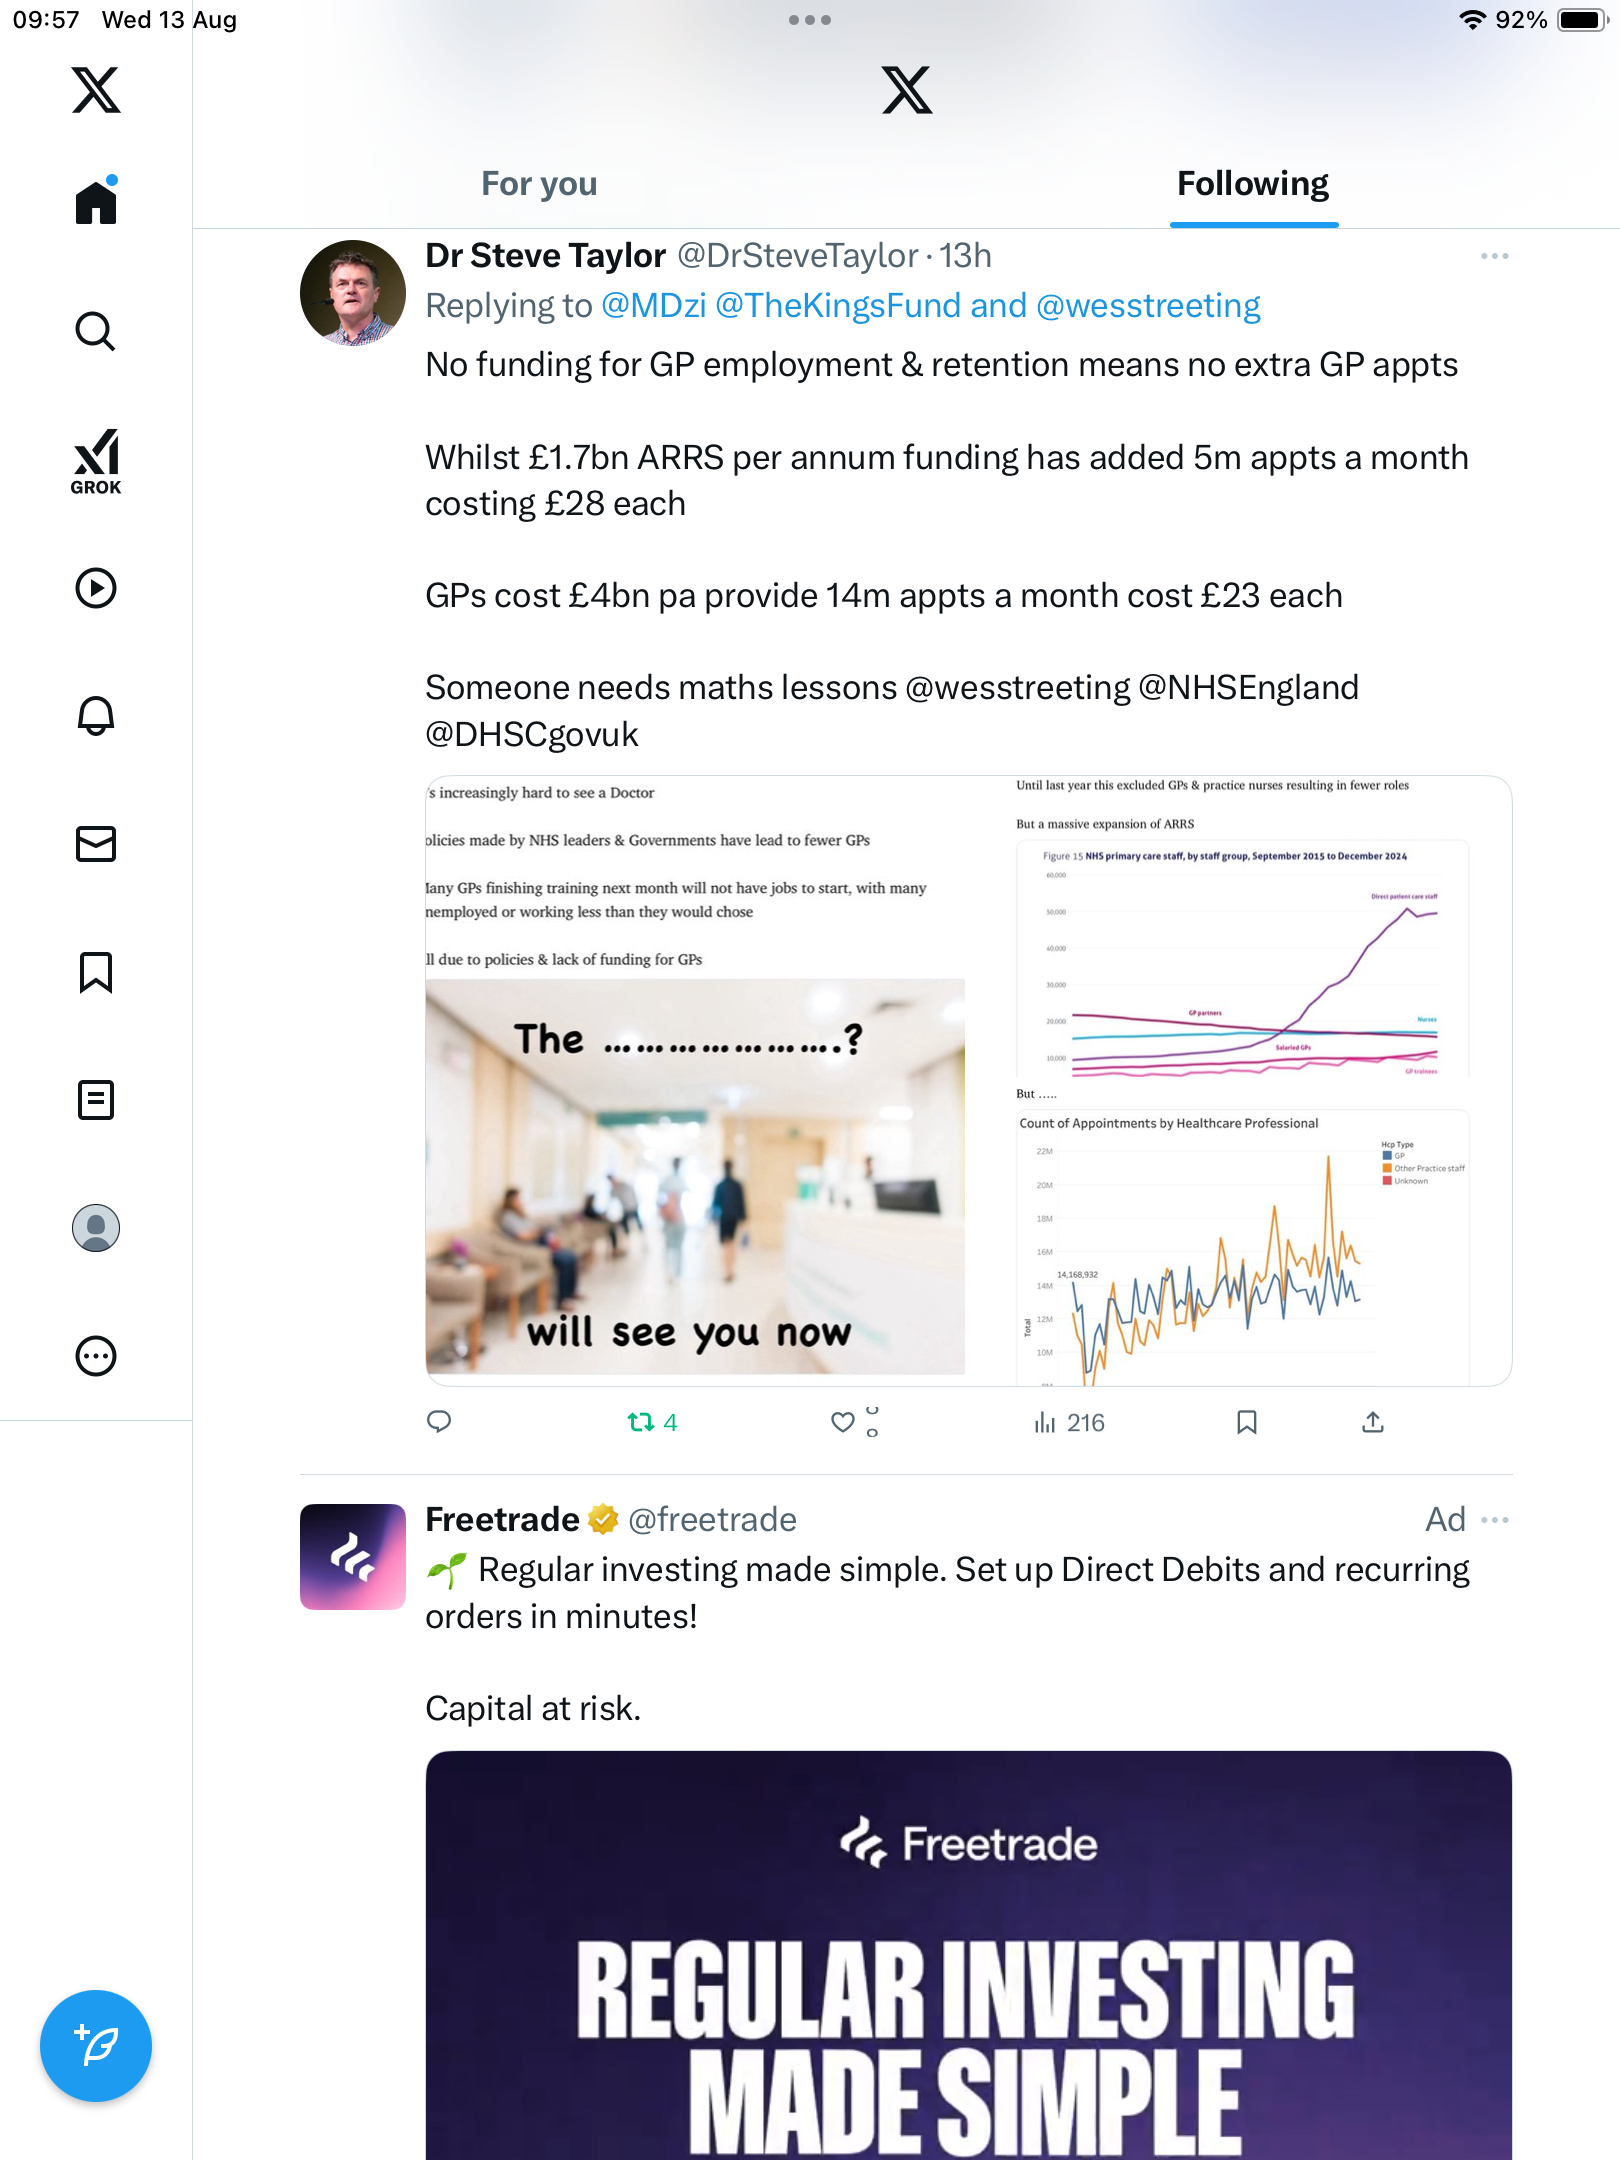Open Bookmarks in the sidebar
The width and height of the screenshot is (1620, 2160).
96,972
